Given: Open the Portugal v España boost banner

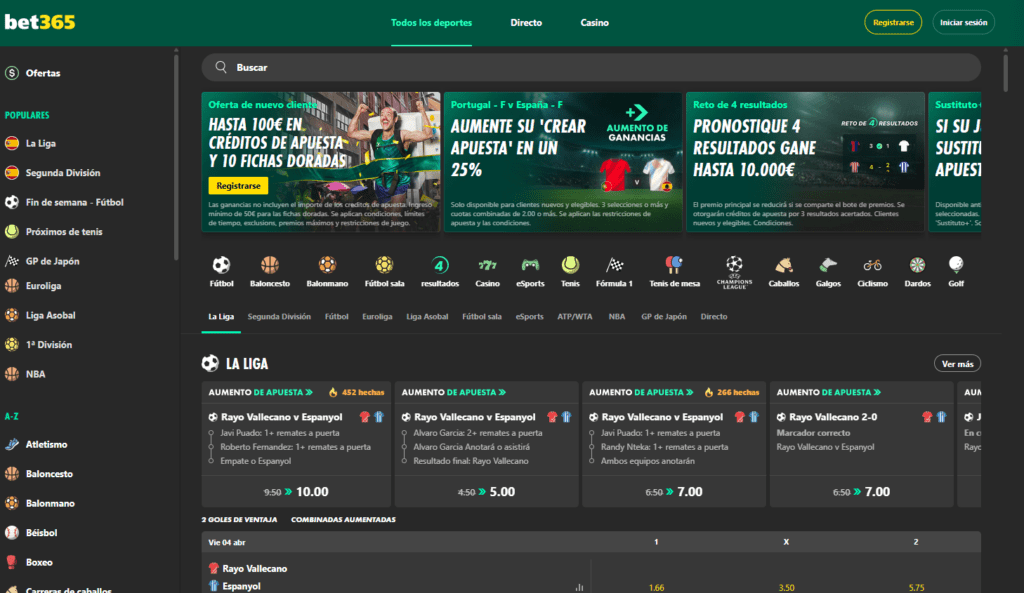Looking at the screenshot, I should point(563,161).
